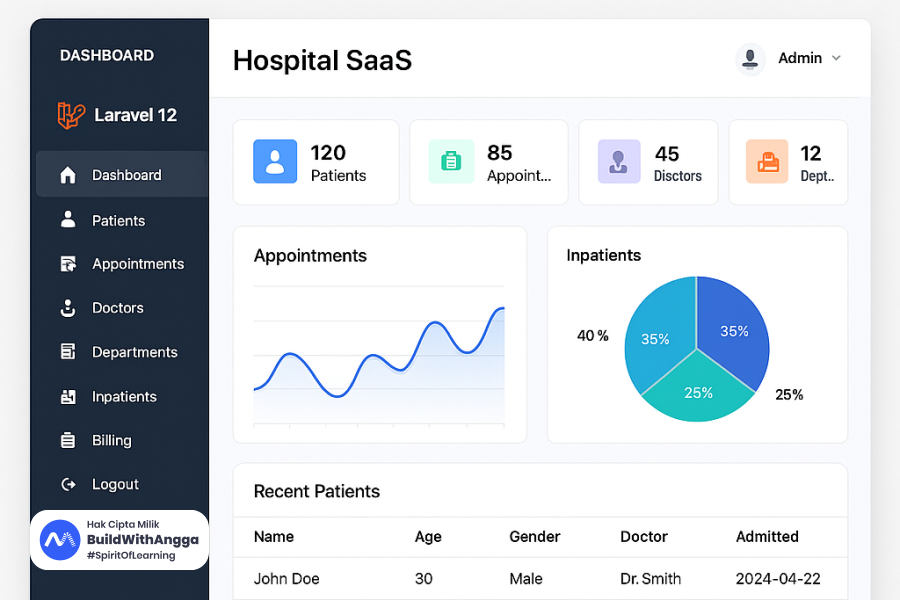Viewport: 900px width, 600px height.
Task: Click the Logout arrow icon
Action: click(x=68, y=484)
